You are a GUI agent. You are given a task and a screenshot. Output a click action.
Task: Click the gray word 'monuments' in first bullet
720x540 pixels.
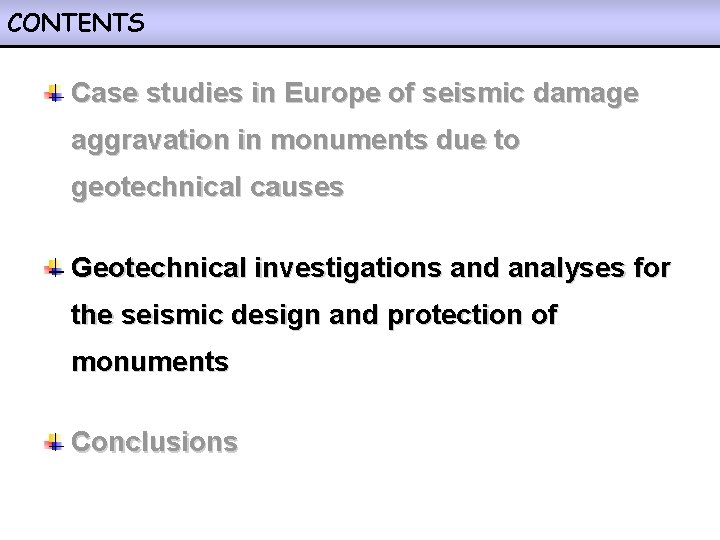point(349,141)
